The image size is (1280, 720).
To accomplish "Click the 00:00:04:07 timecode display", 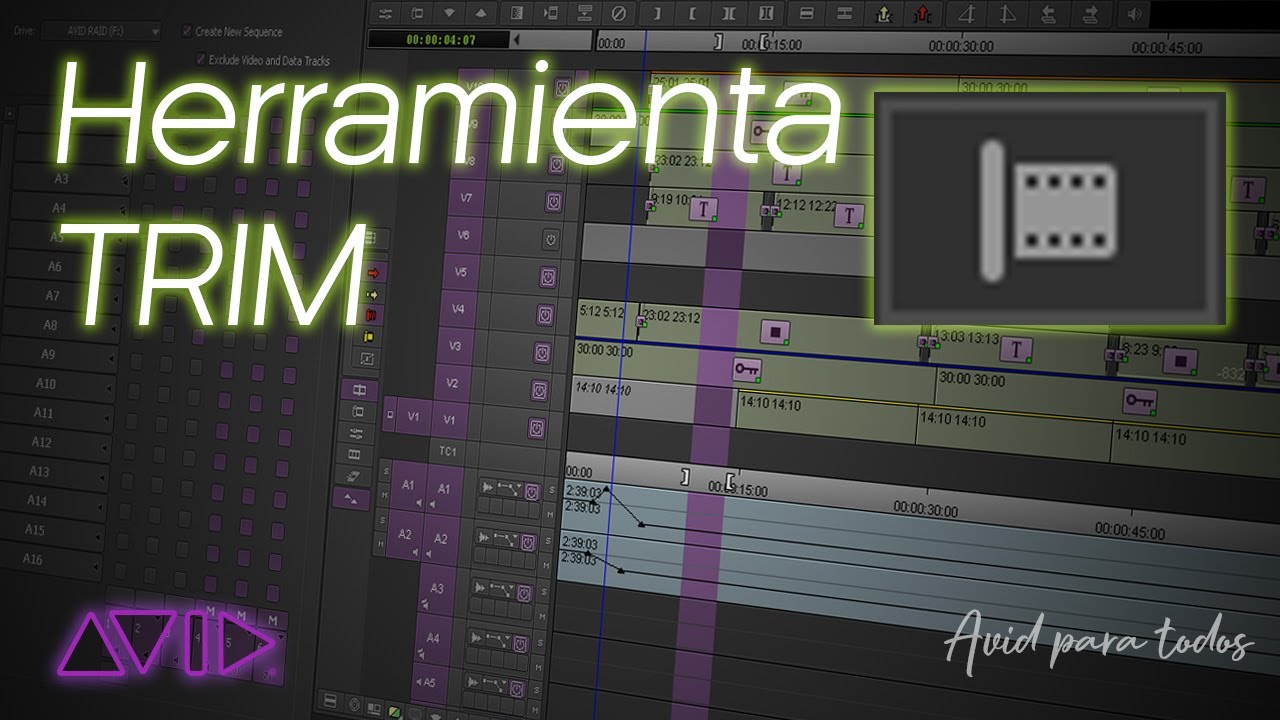I will coord(441,40).
